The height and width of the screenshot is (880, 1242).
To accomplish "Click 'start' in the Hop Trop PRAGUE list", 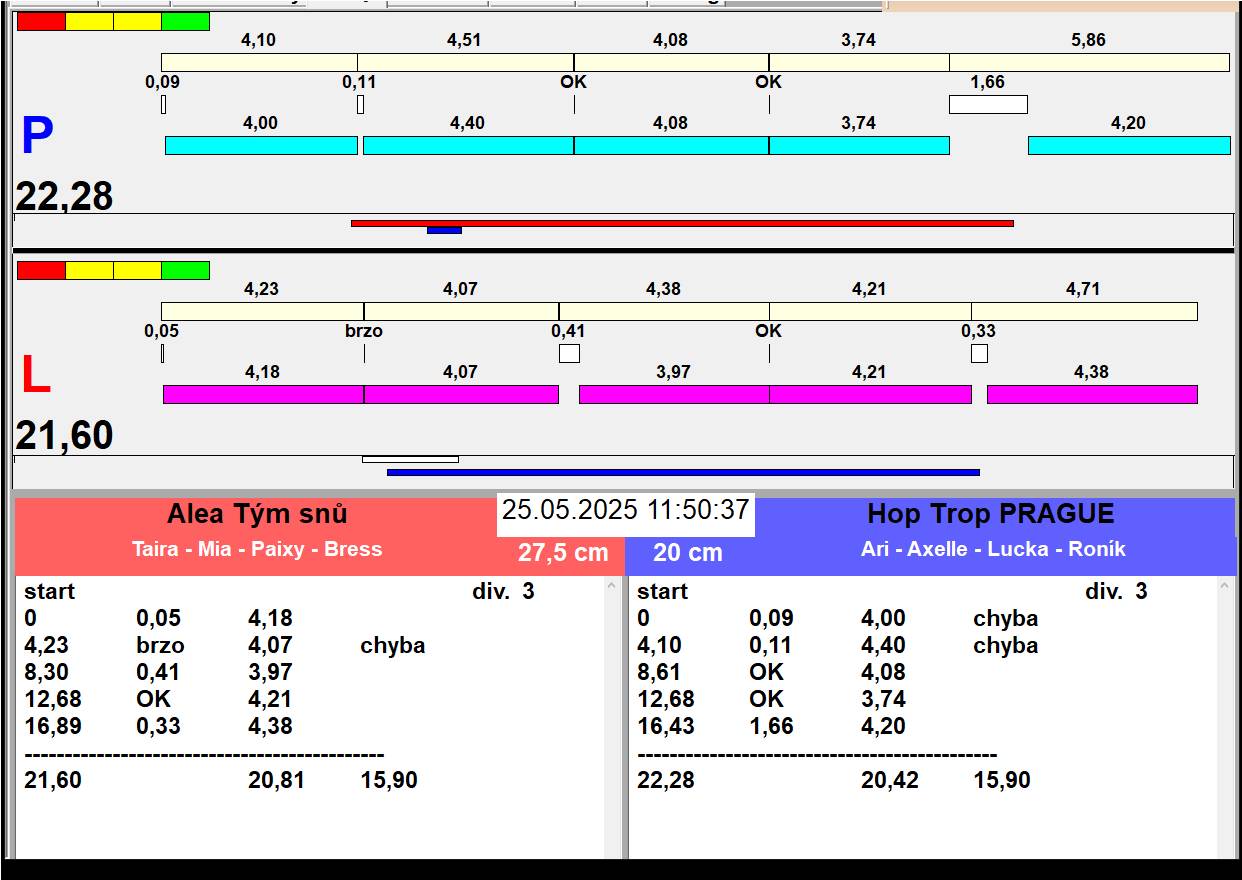I will tap(662, 592).
